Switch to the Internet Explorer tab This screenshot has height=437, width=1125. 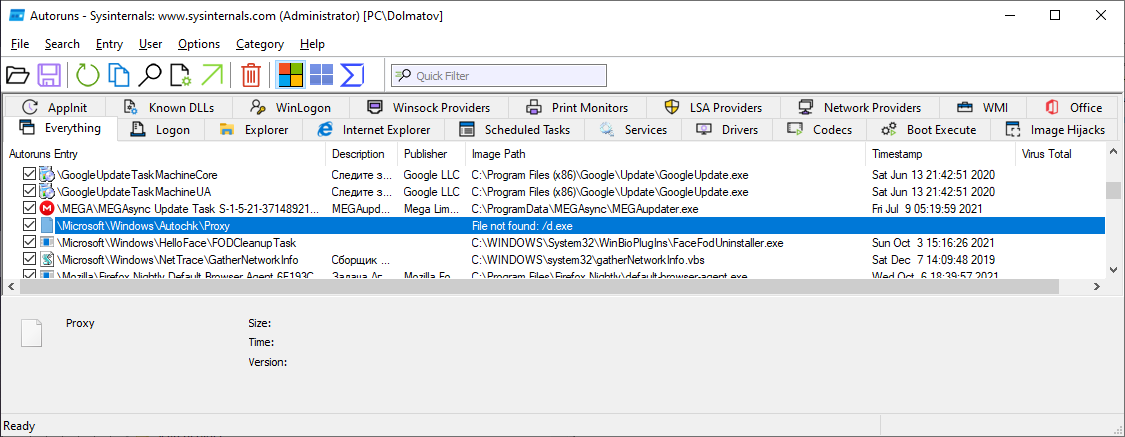pos(375,130)
